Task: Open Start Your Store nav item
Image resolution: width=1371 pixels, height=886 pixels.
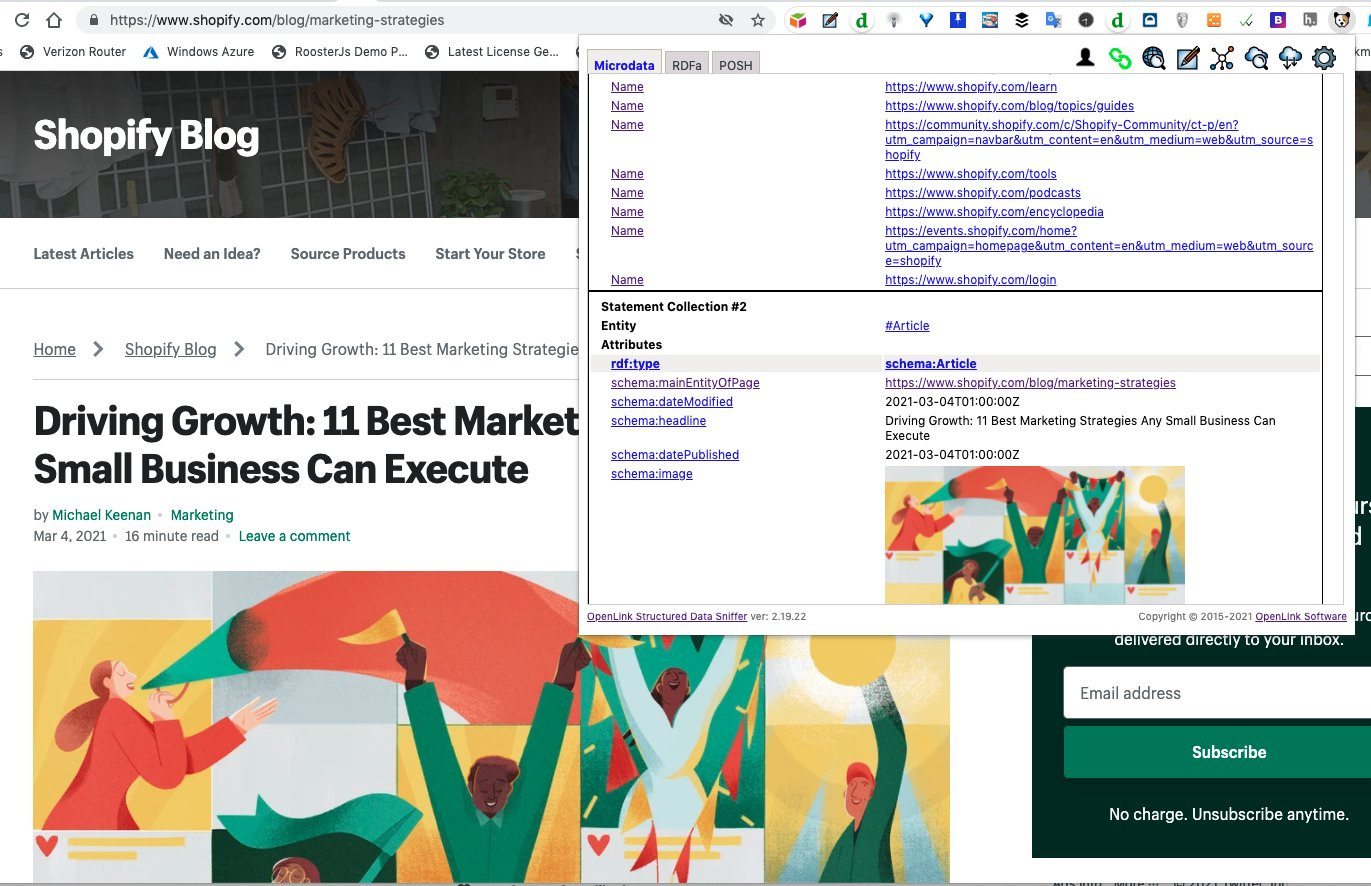Action: click(490, 254)
